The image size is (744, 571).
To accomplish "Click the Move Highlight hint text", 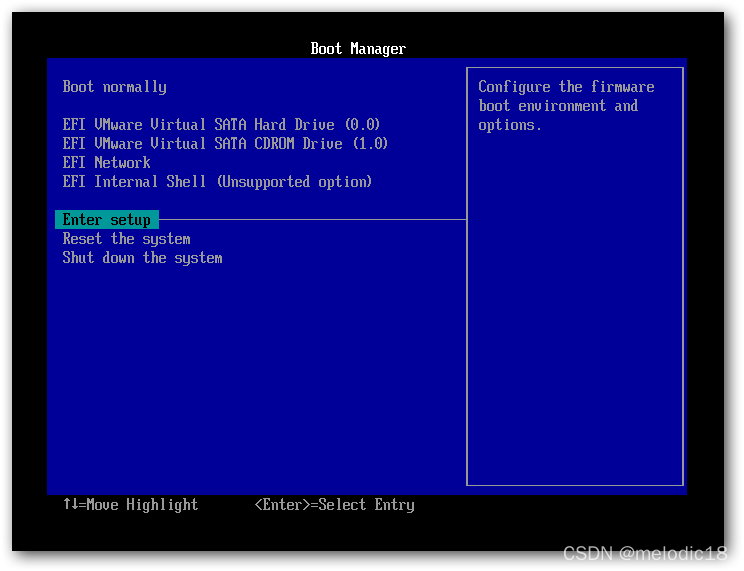I will point(130,505).
